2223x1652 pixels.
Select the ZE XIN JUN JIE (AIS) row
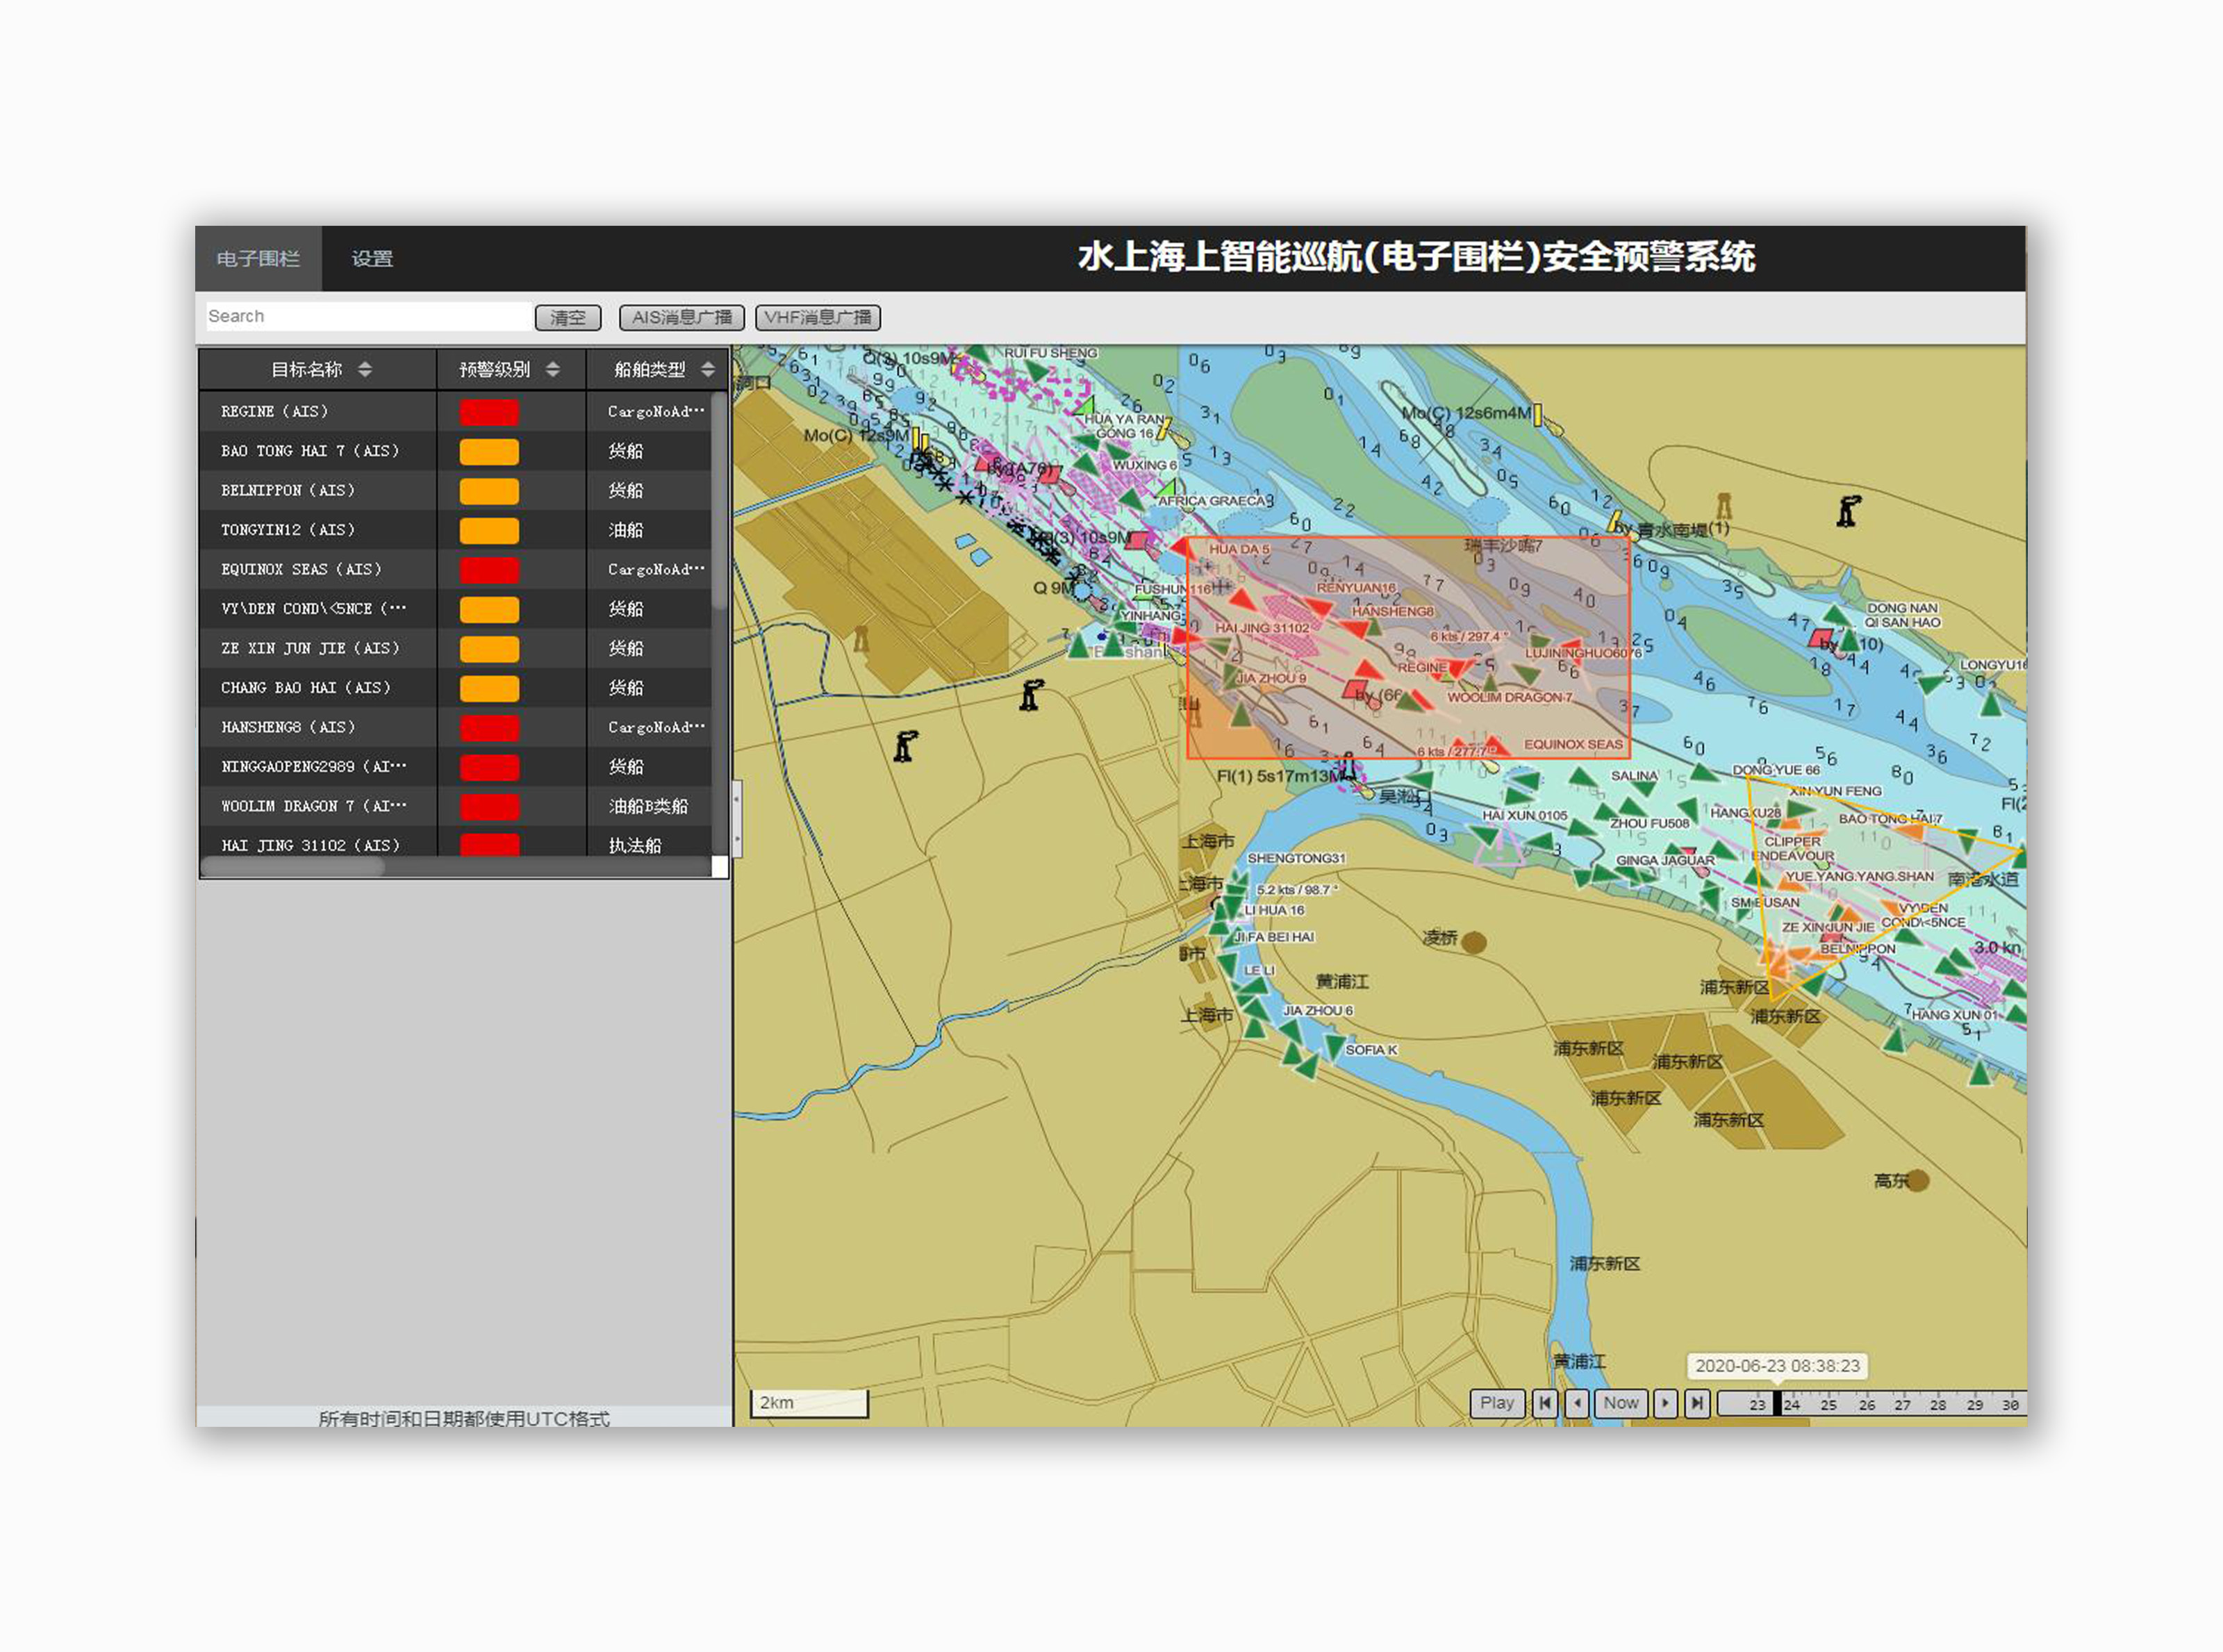coord(455,648)
